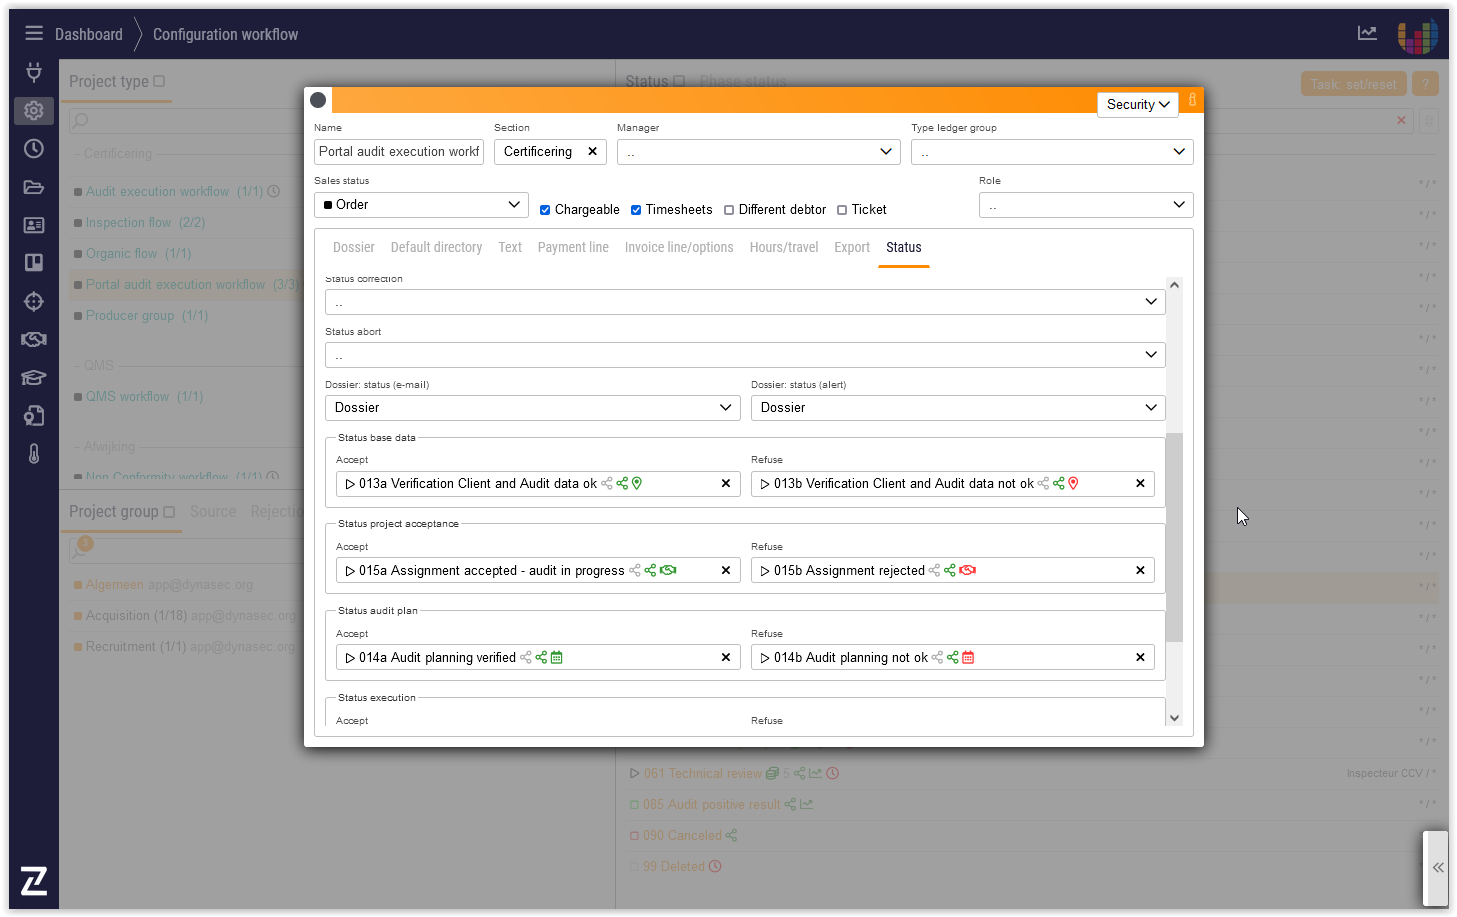Expand the Sales status Order dropdown
Viewport: 1457px width, 917px height.
421,205
